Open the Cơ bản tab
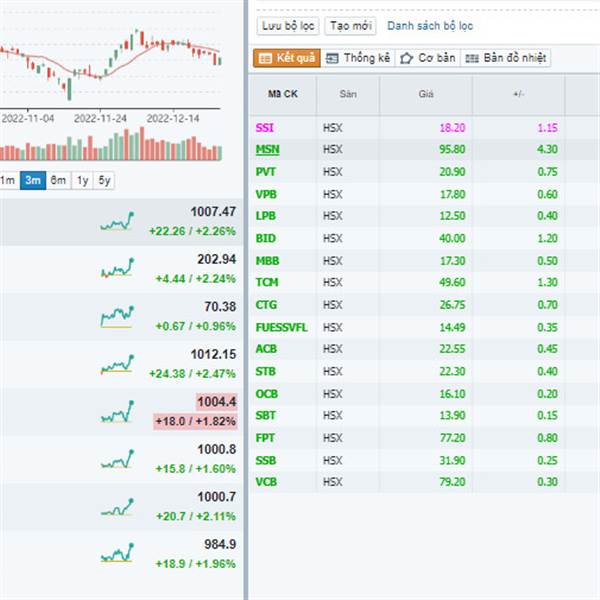This screenshot has height=600, width=600. [x=427, y=58]
